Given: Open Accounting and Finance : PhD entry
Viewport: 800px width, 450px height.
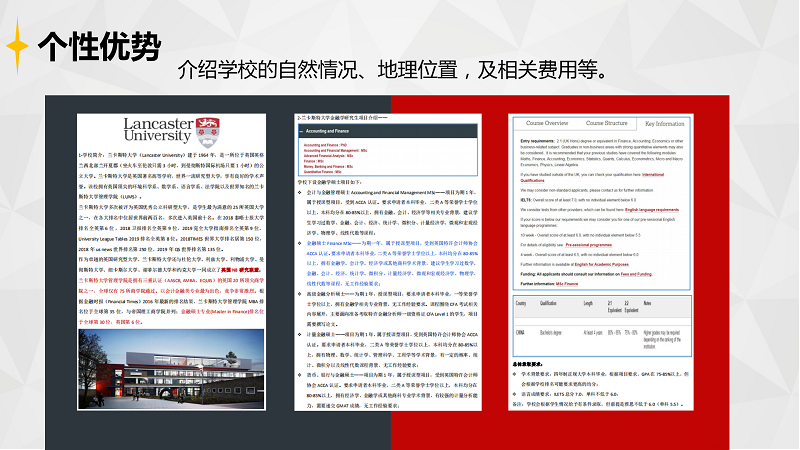Looking at the screenshot, I should click(325, 145).
